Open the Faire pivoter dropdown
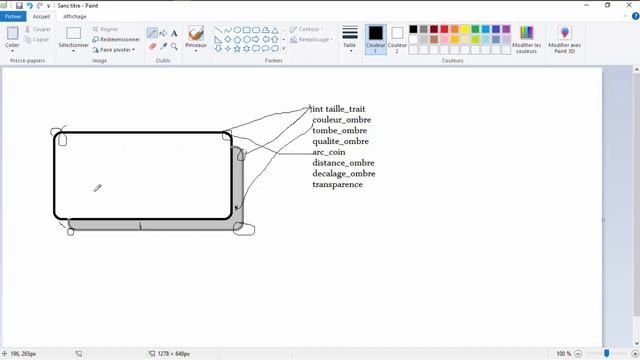 tap(113, 50)
